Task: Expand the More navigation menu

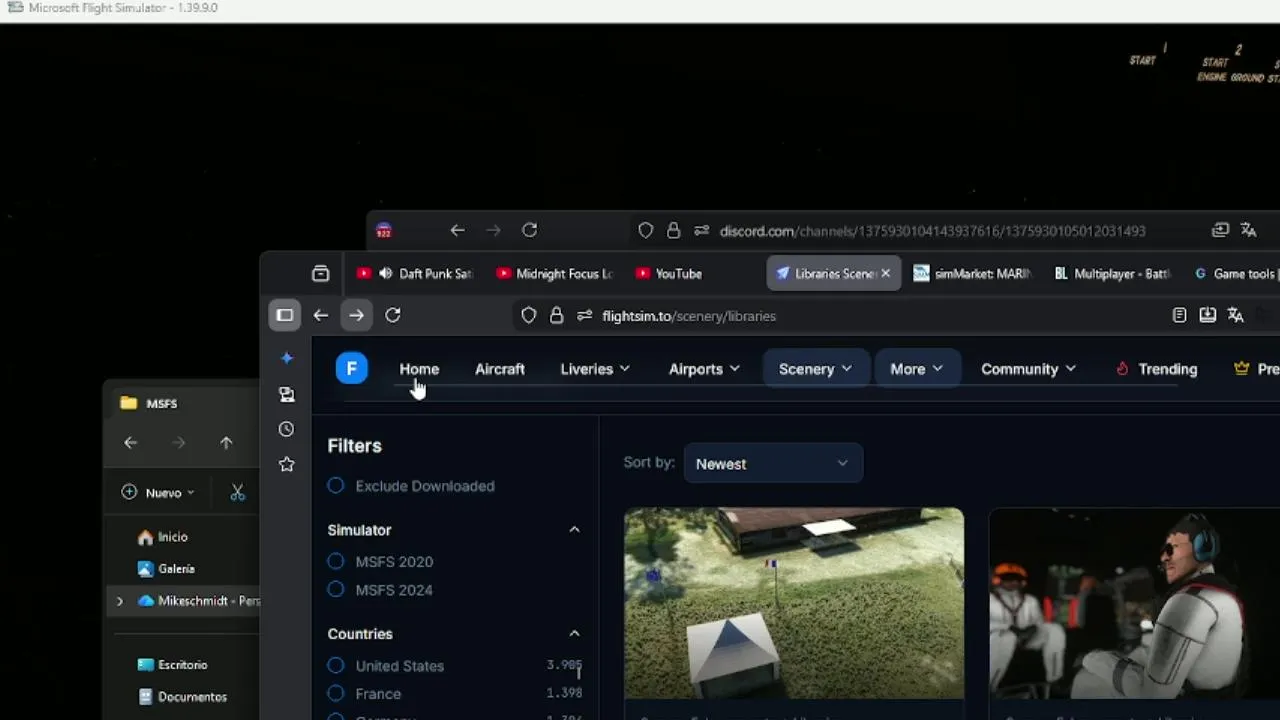Action: coord(916,369)
